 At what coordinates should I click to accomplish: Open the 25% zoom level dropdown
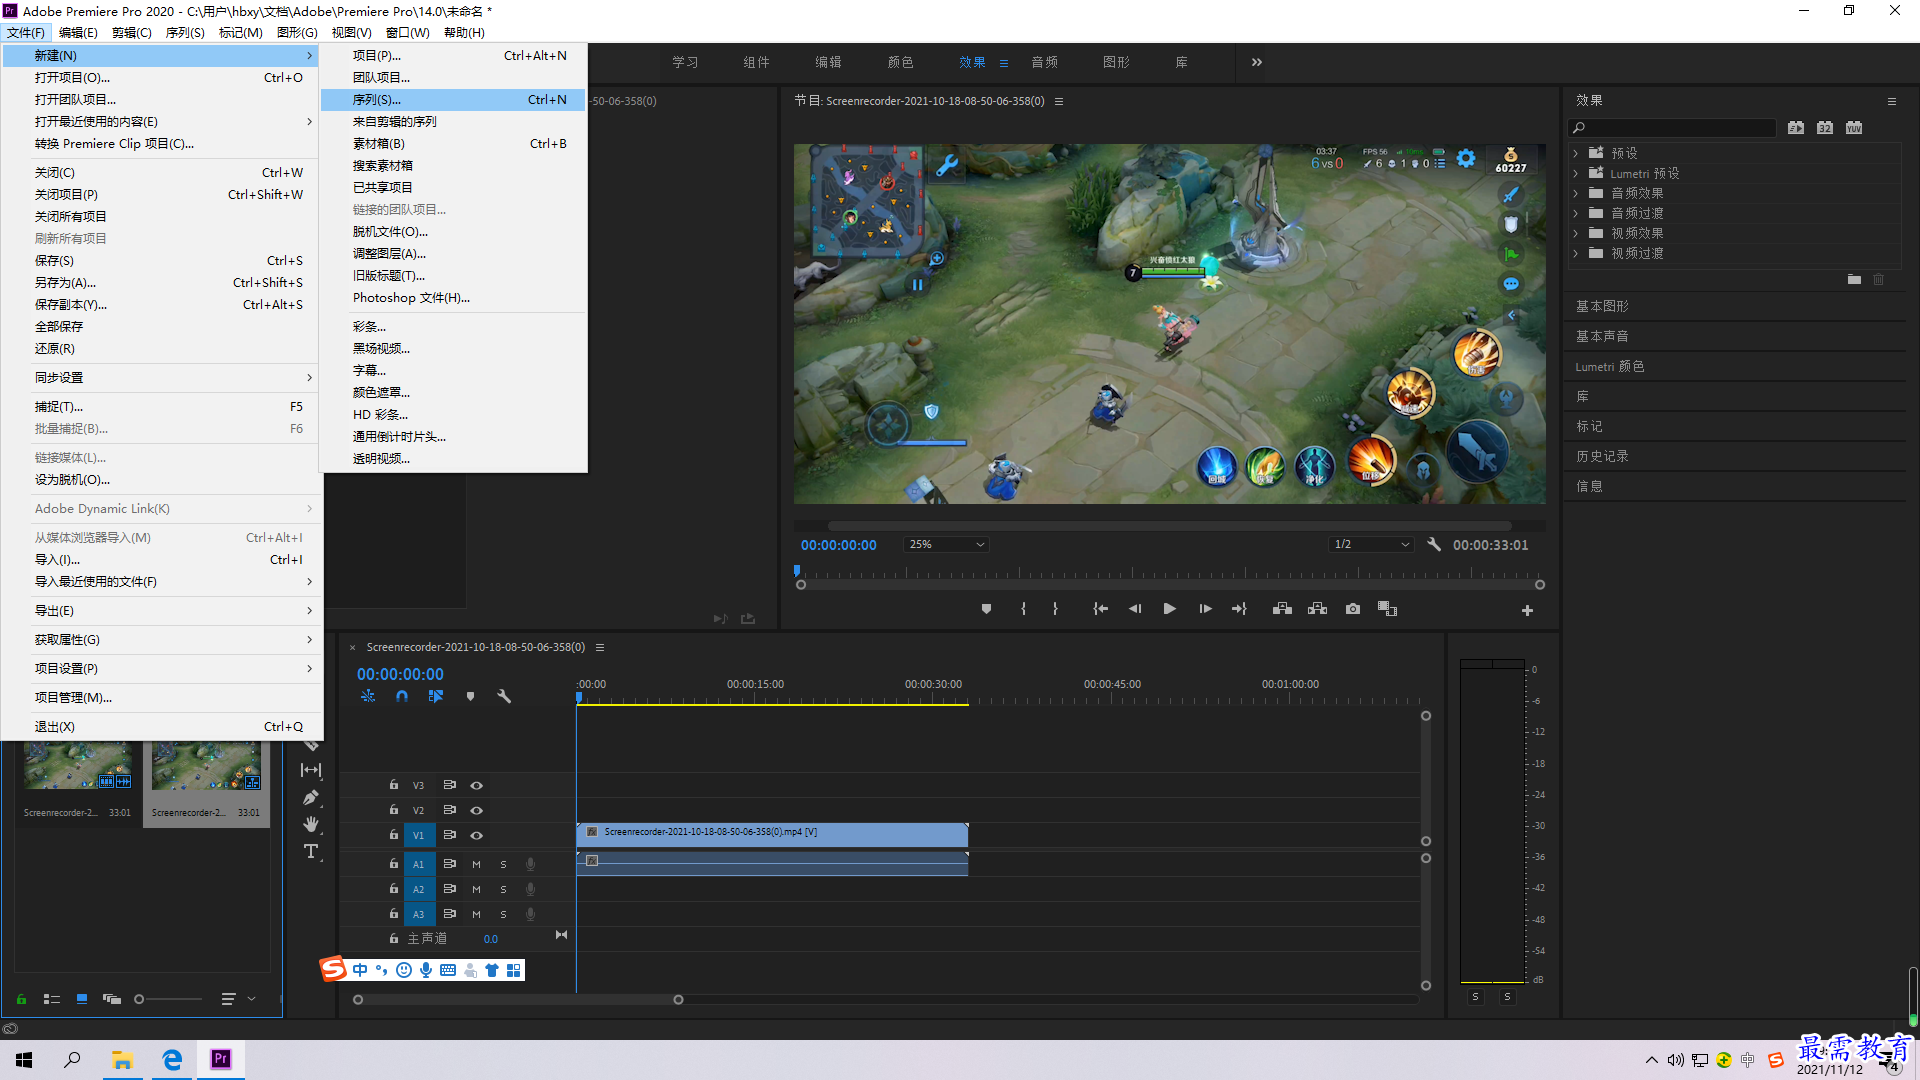[x=946, y=544]
